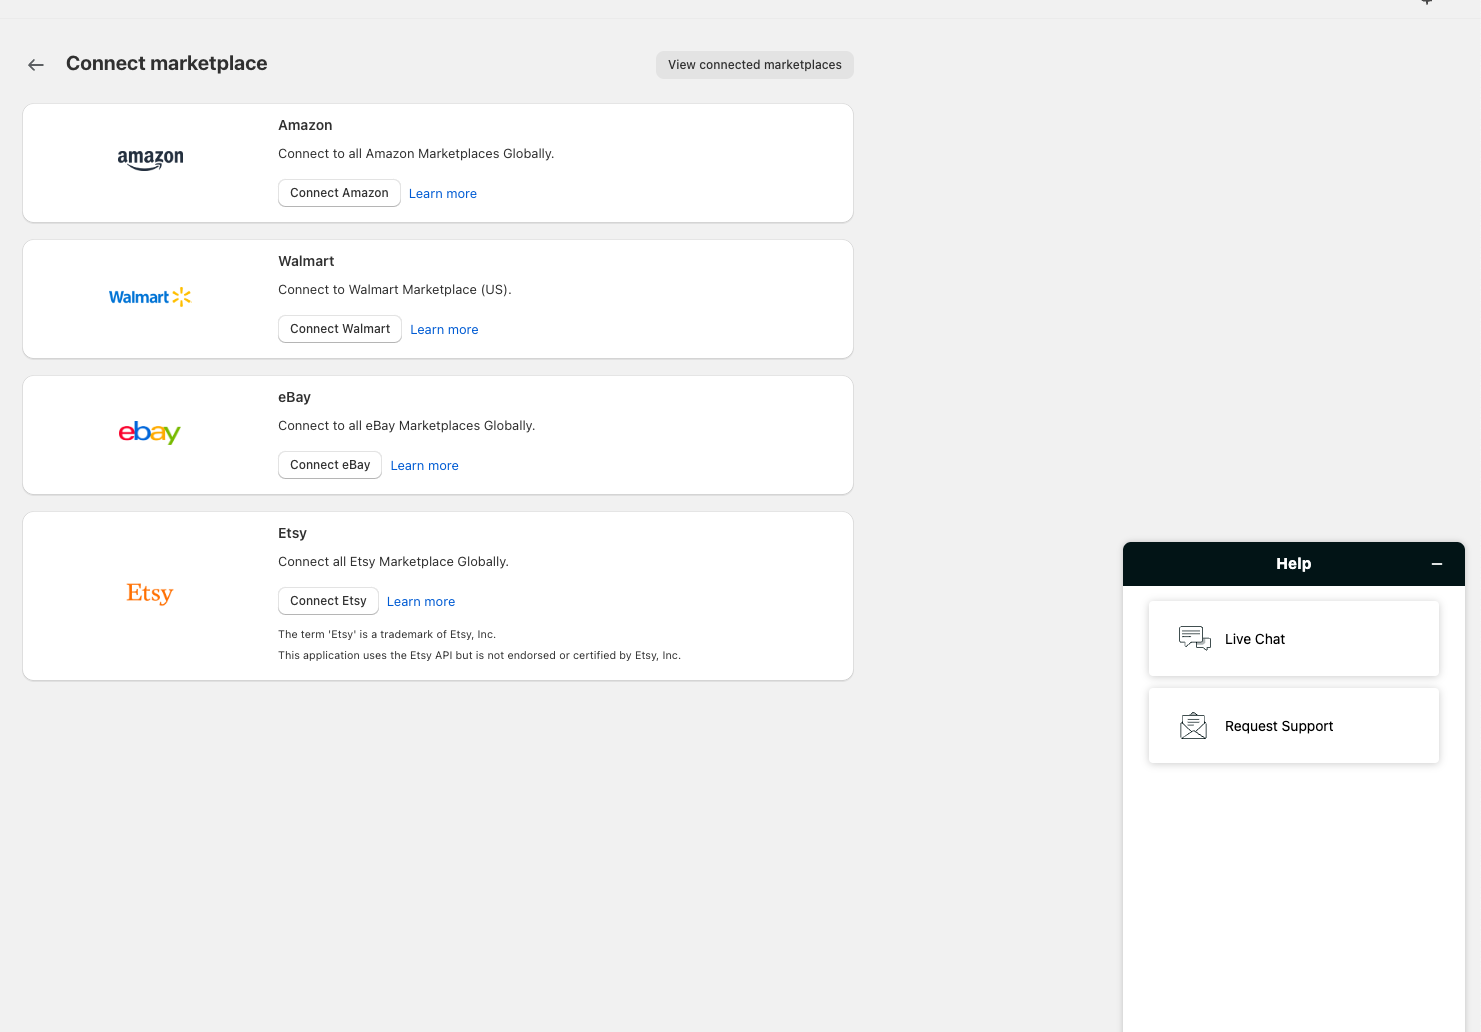The height and width of the screenshot is (1032, 1481).
Task: Click the Walmart logo
Action: click(150, 297)
